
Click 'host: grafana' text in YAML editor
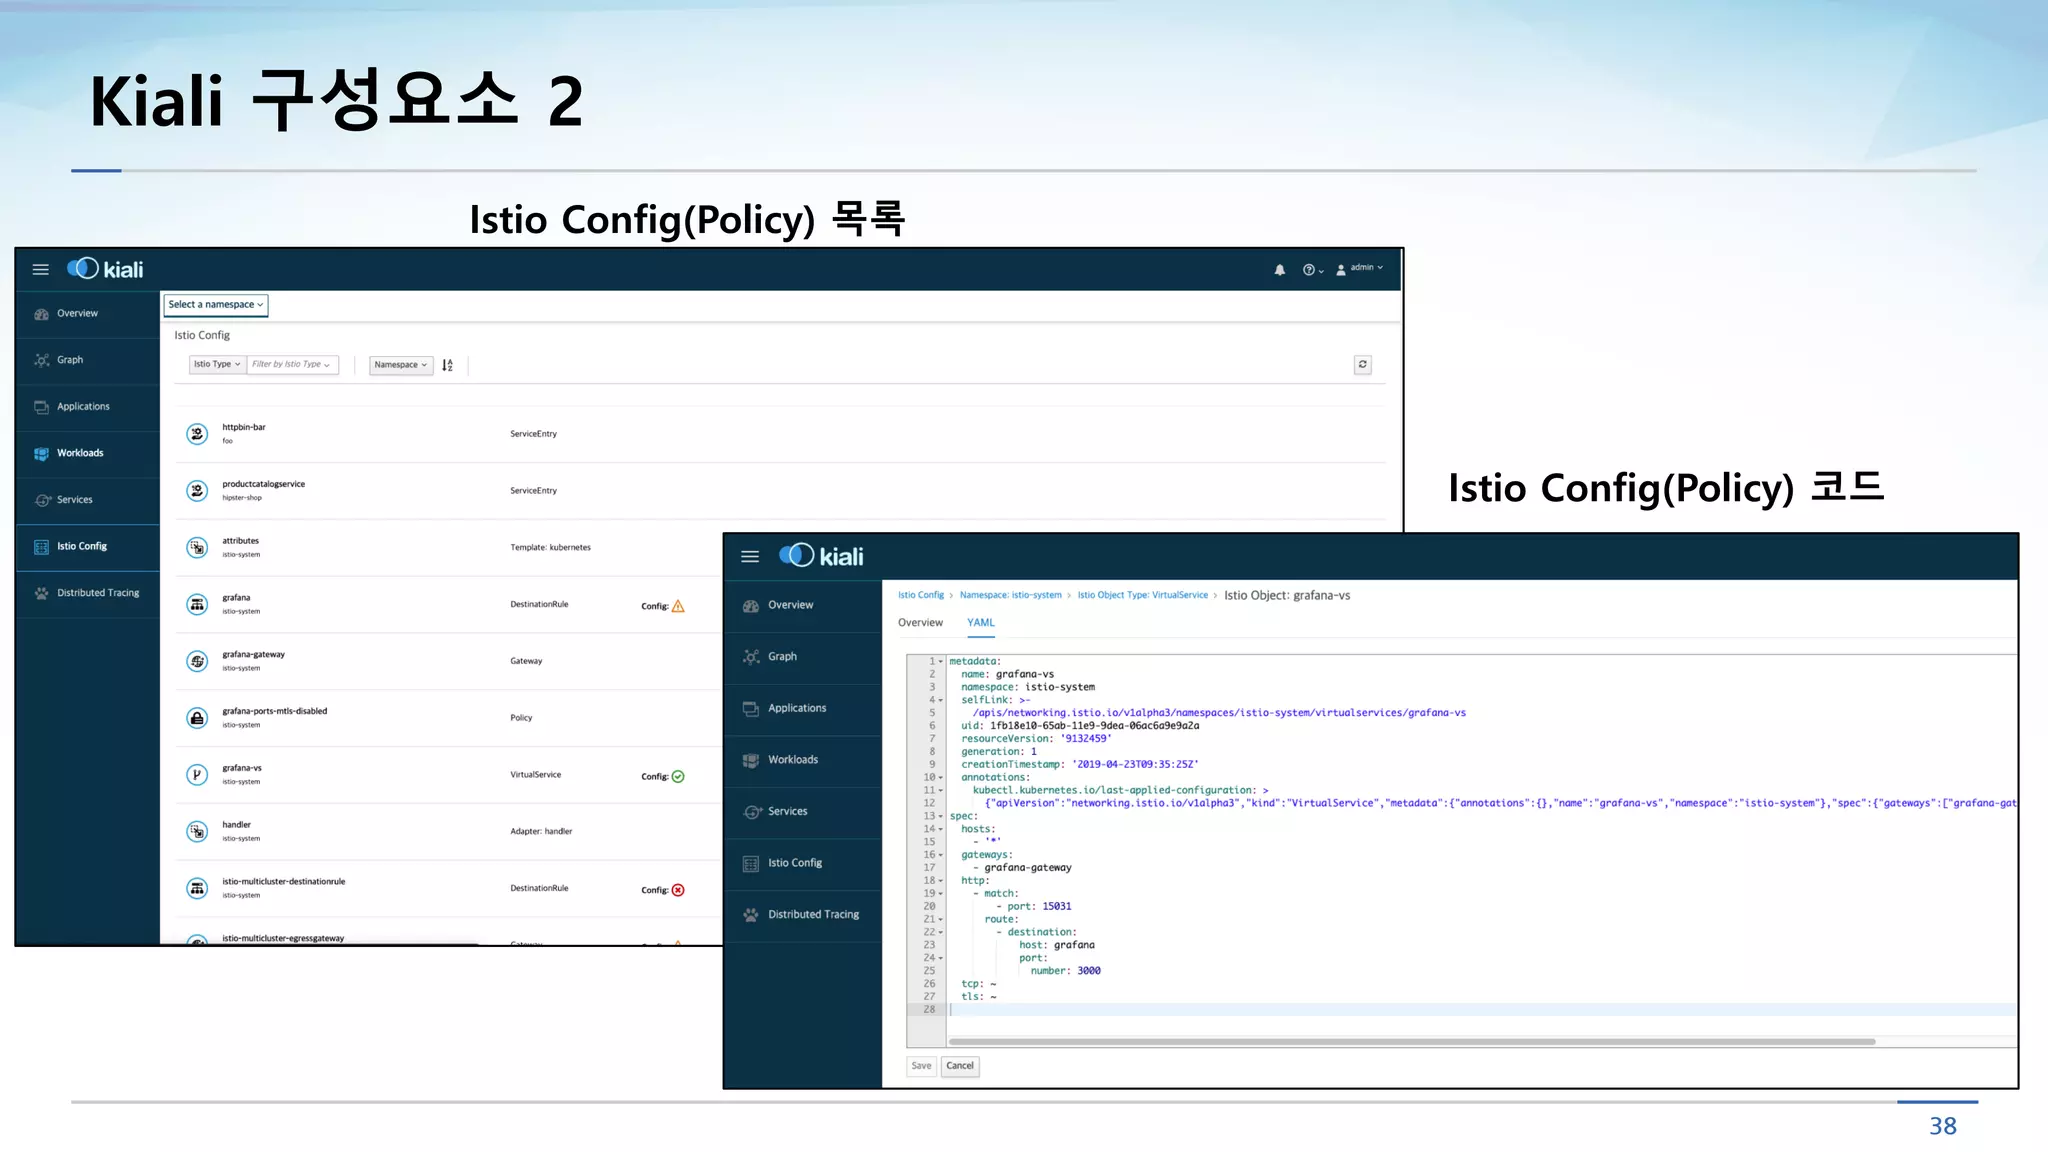point(1057,946)
